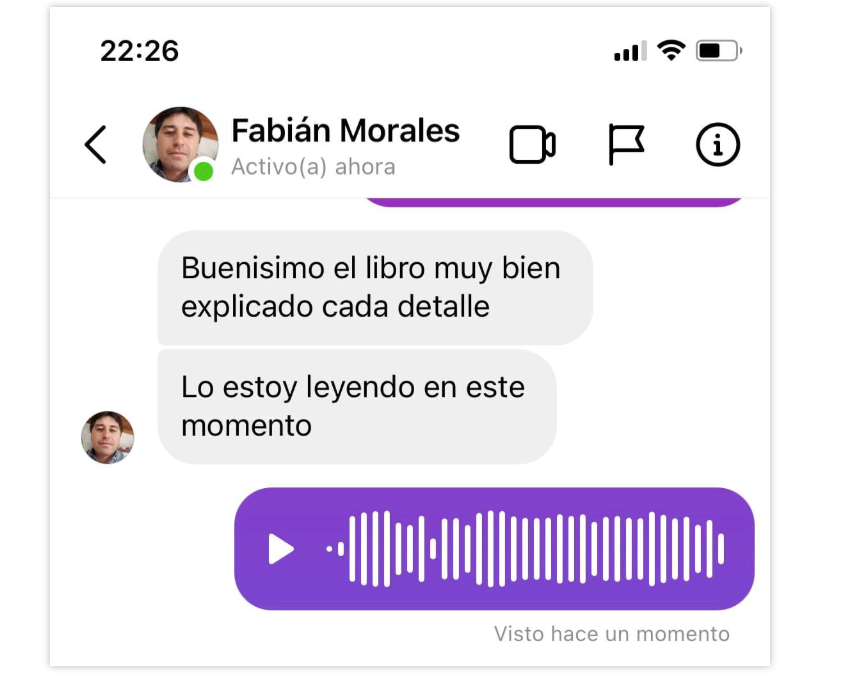Tap the end of the voice message waveform

pyautogui.click(x=721, y=549)
